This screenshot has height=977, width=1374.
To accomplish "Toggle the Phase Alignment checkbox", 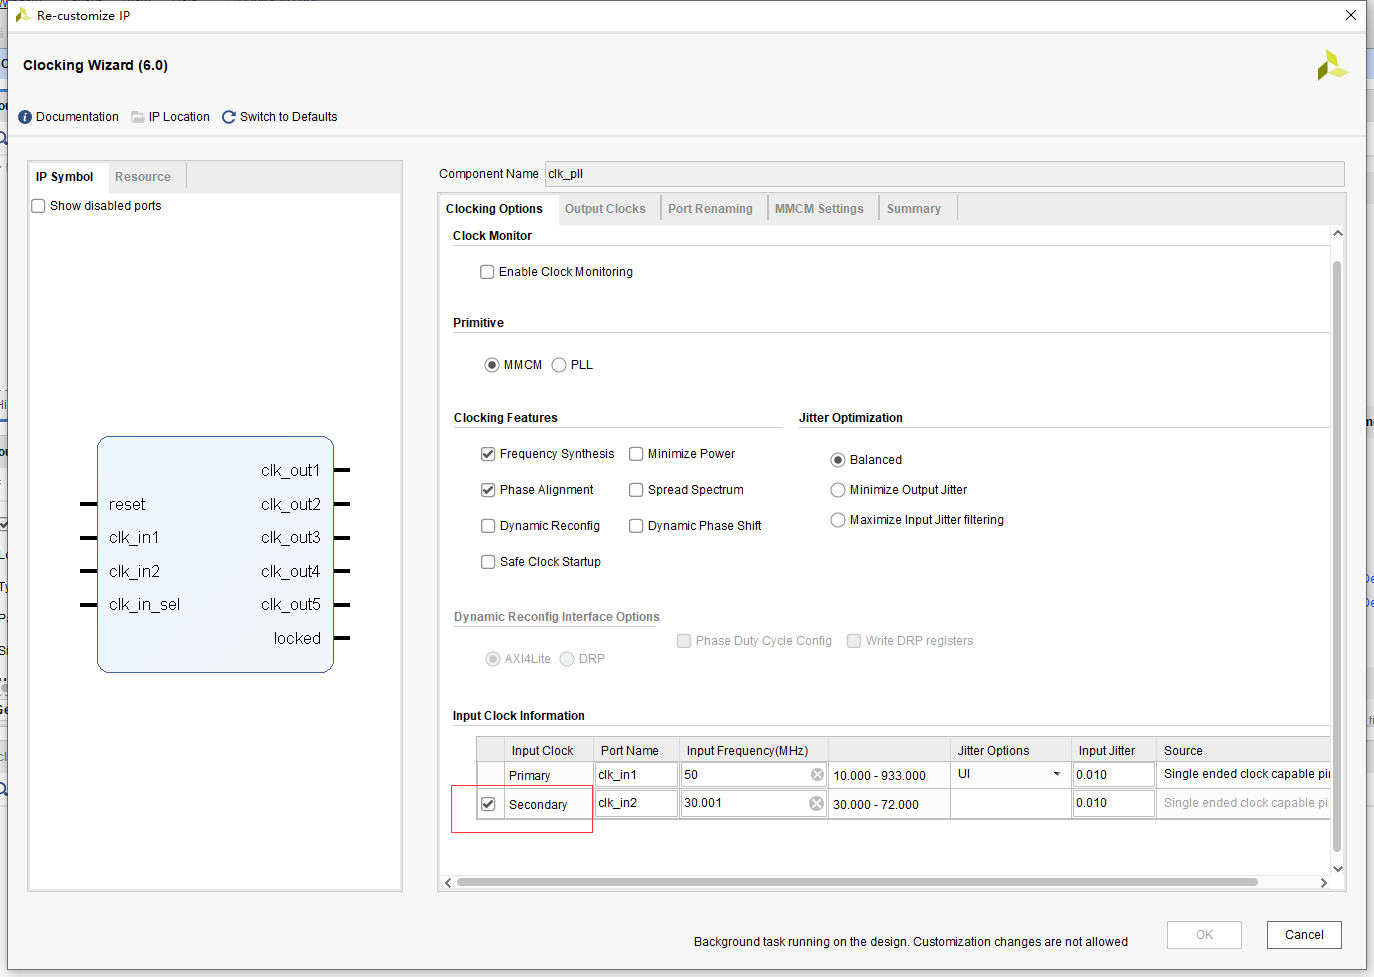I will click(488, 490).
